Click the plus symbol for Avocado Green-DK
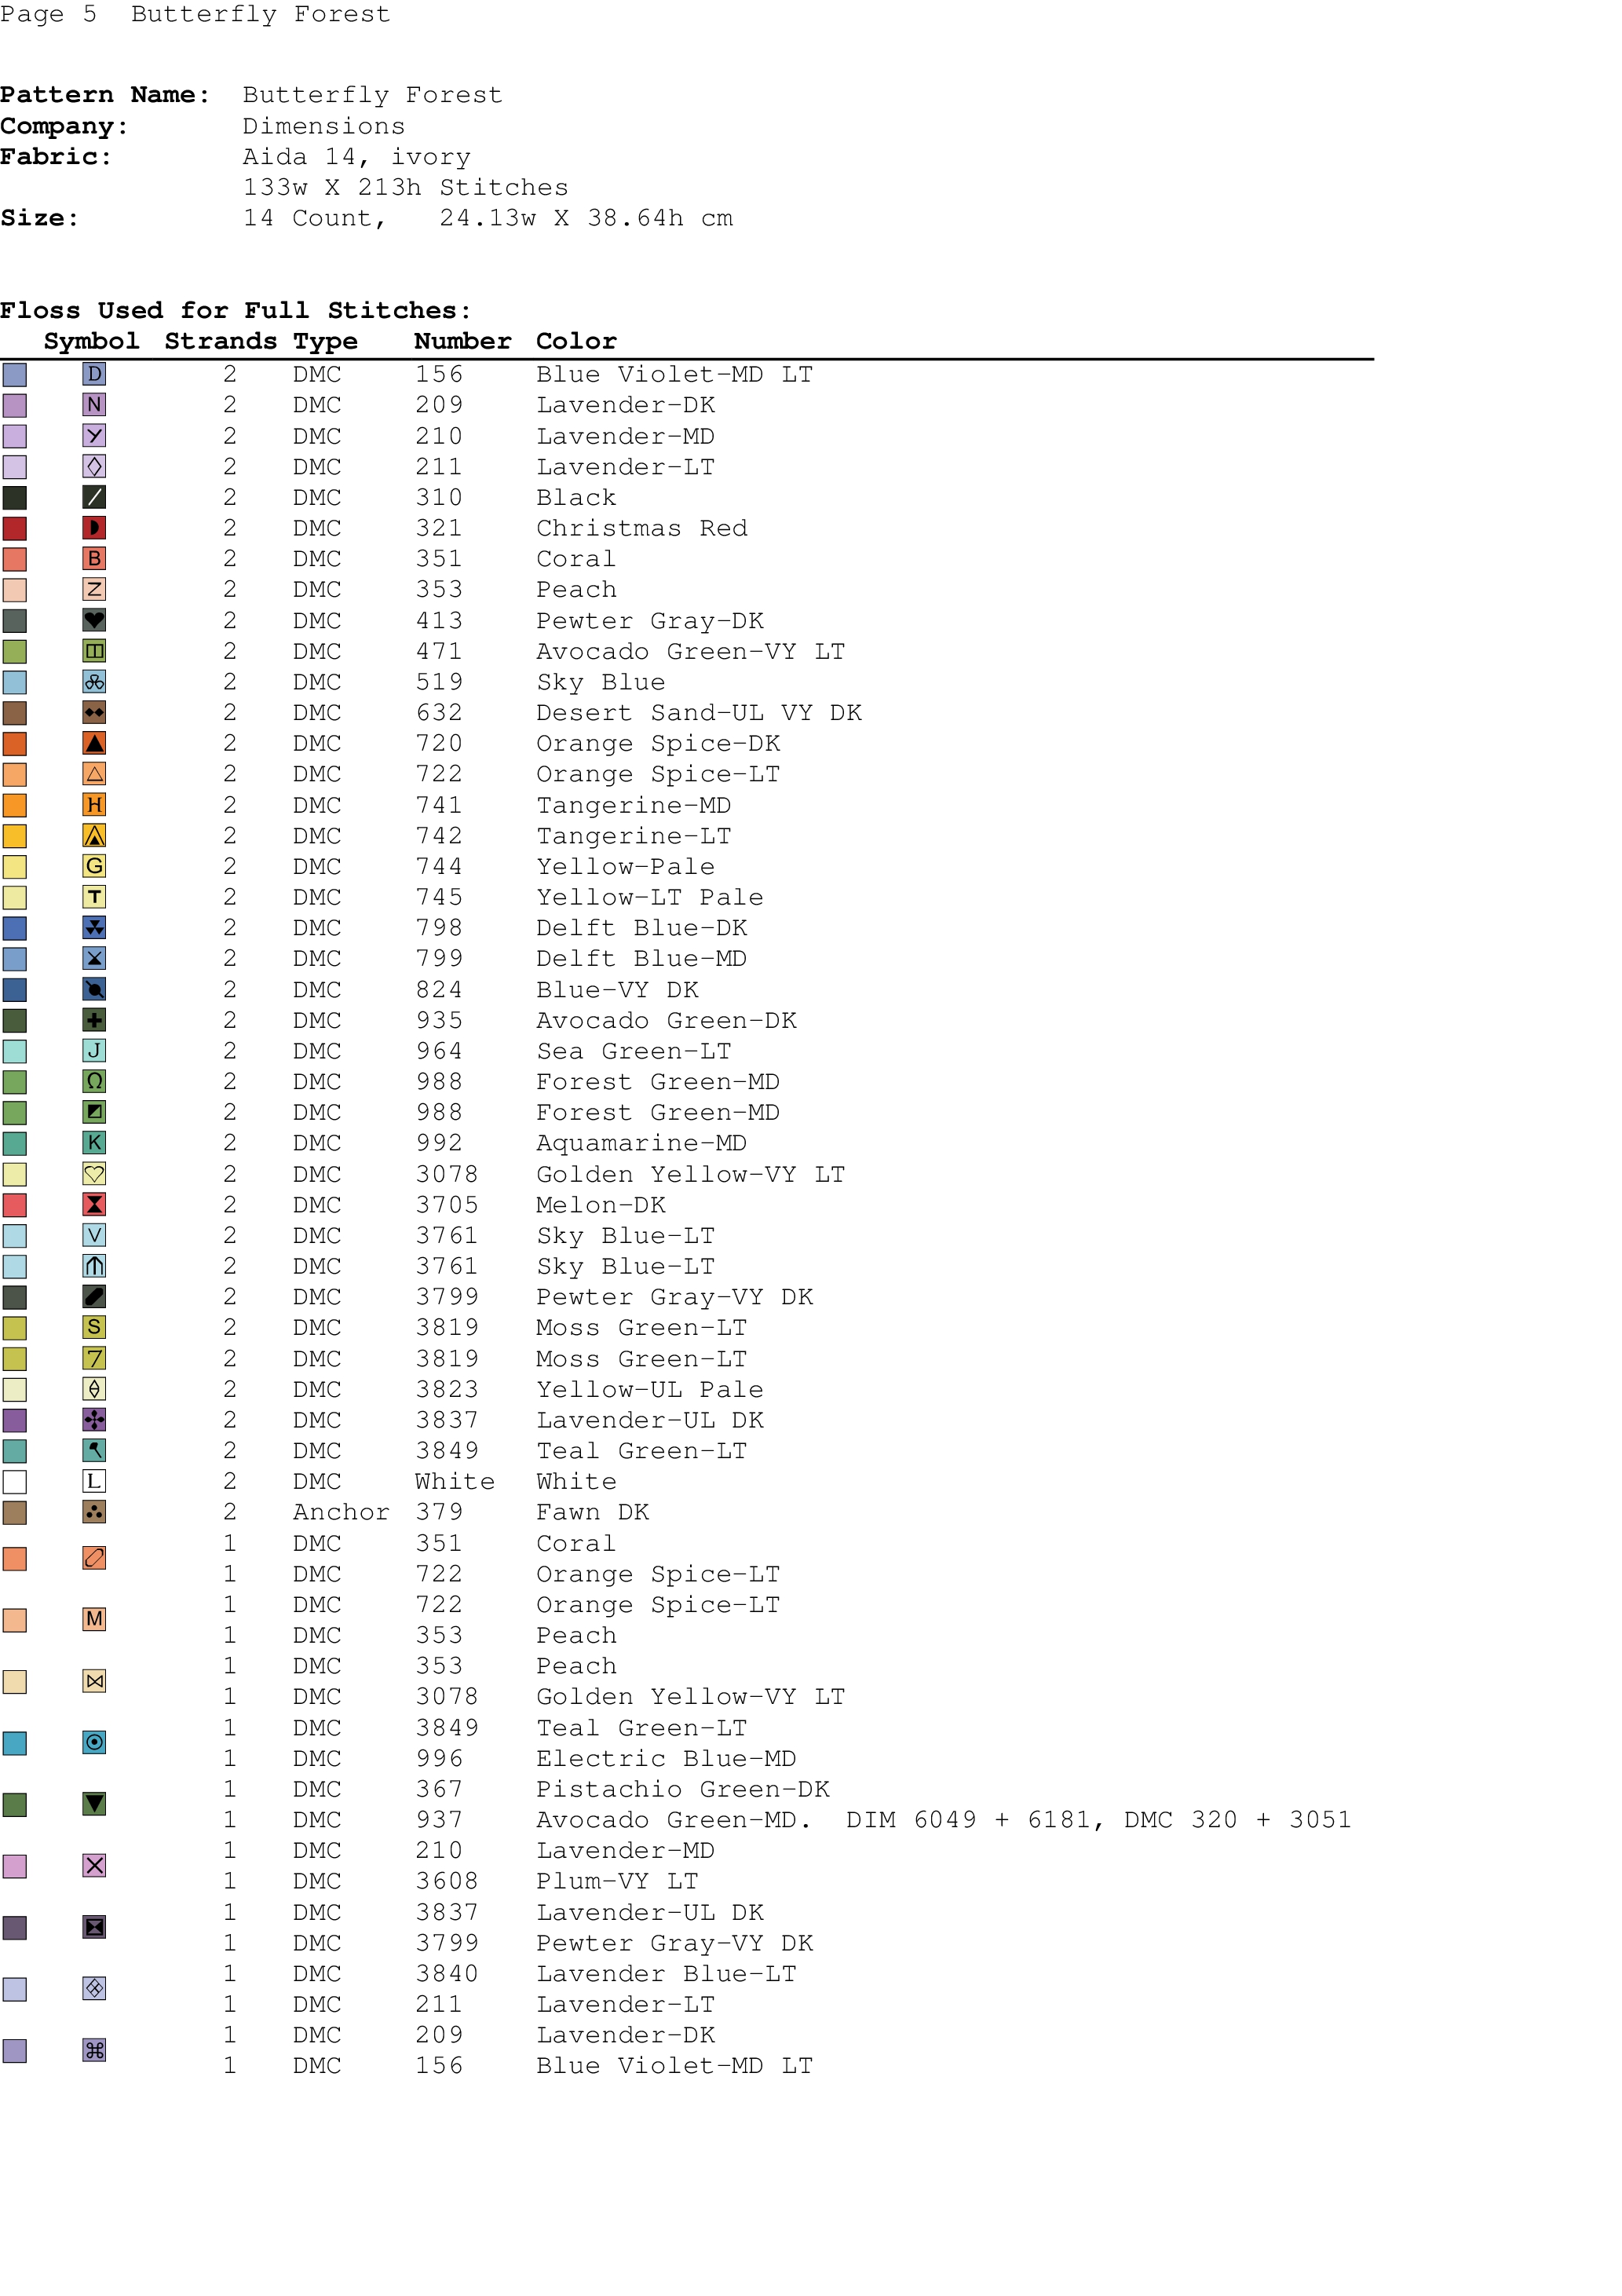The height and width of the screenshot is (2296, 1622). [94, 1020]
